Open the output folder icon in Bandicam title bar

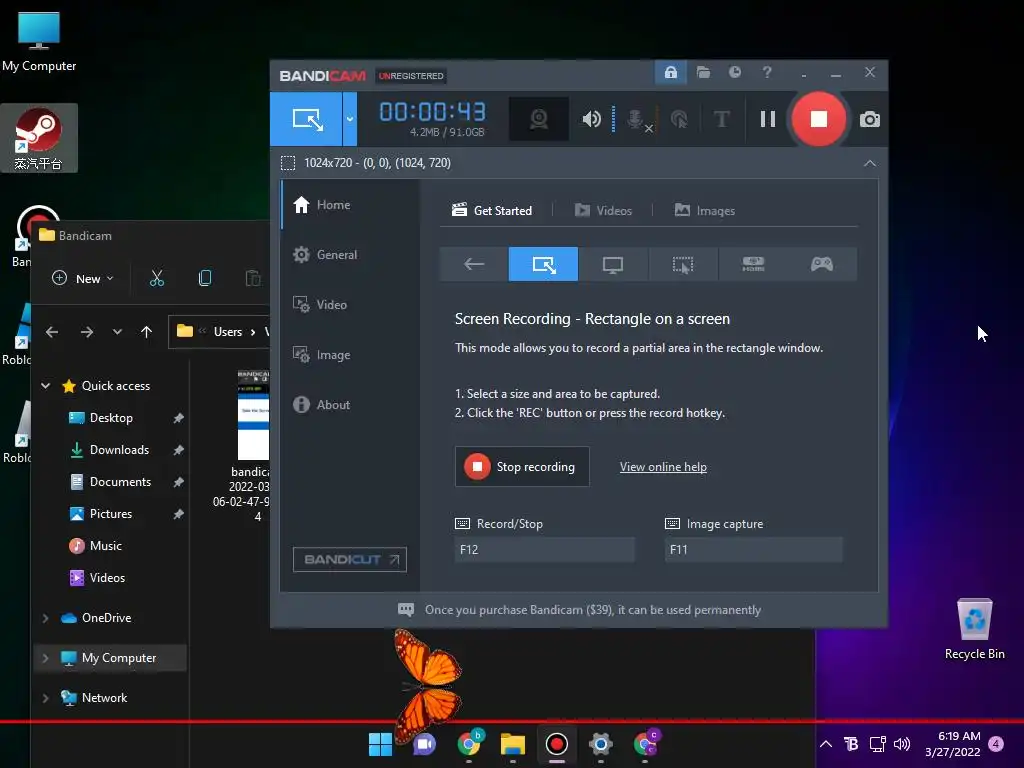(703, 72)
